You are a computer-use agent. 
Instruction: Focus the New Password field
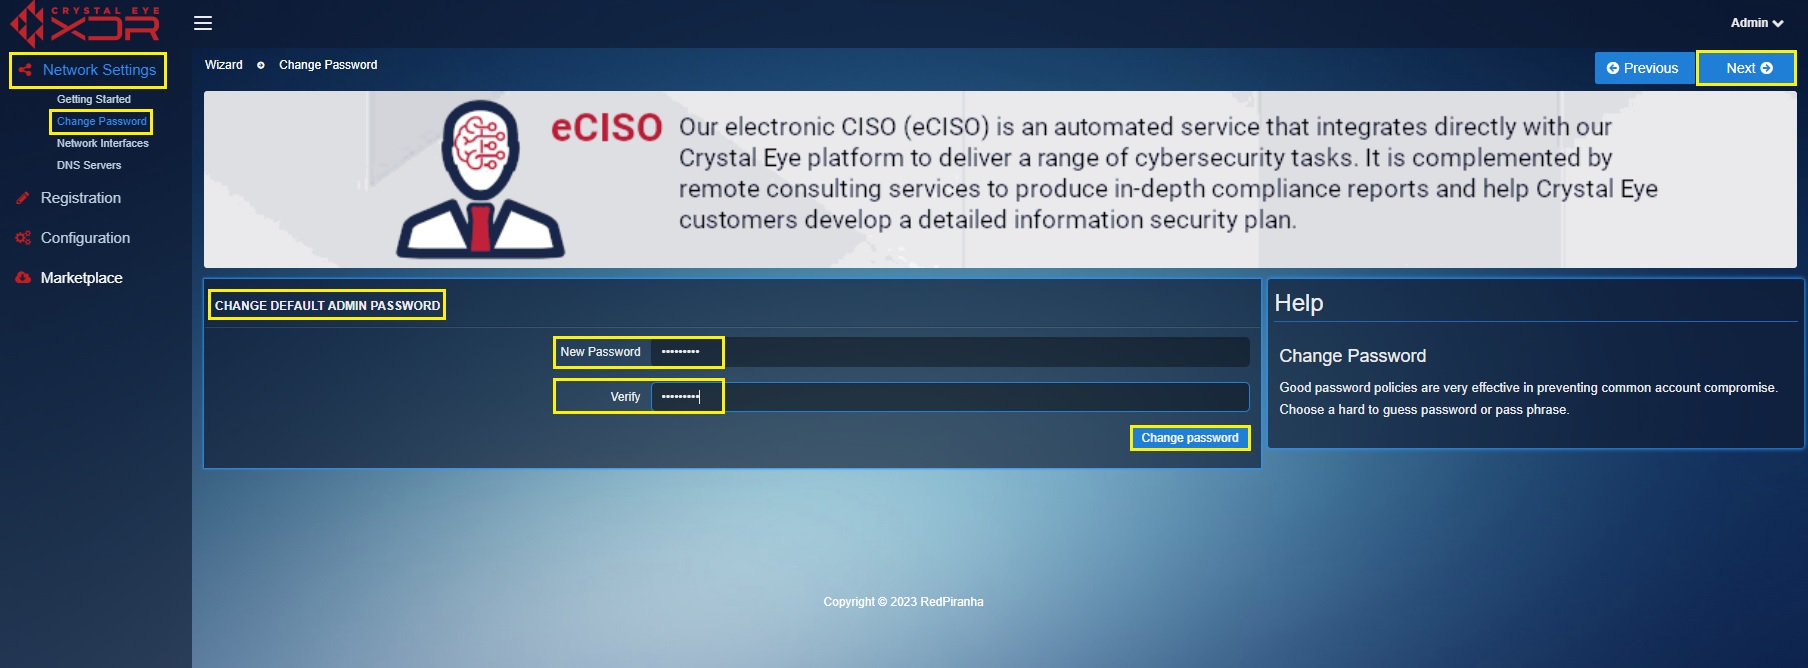(950, 352)
